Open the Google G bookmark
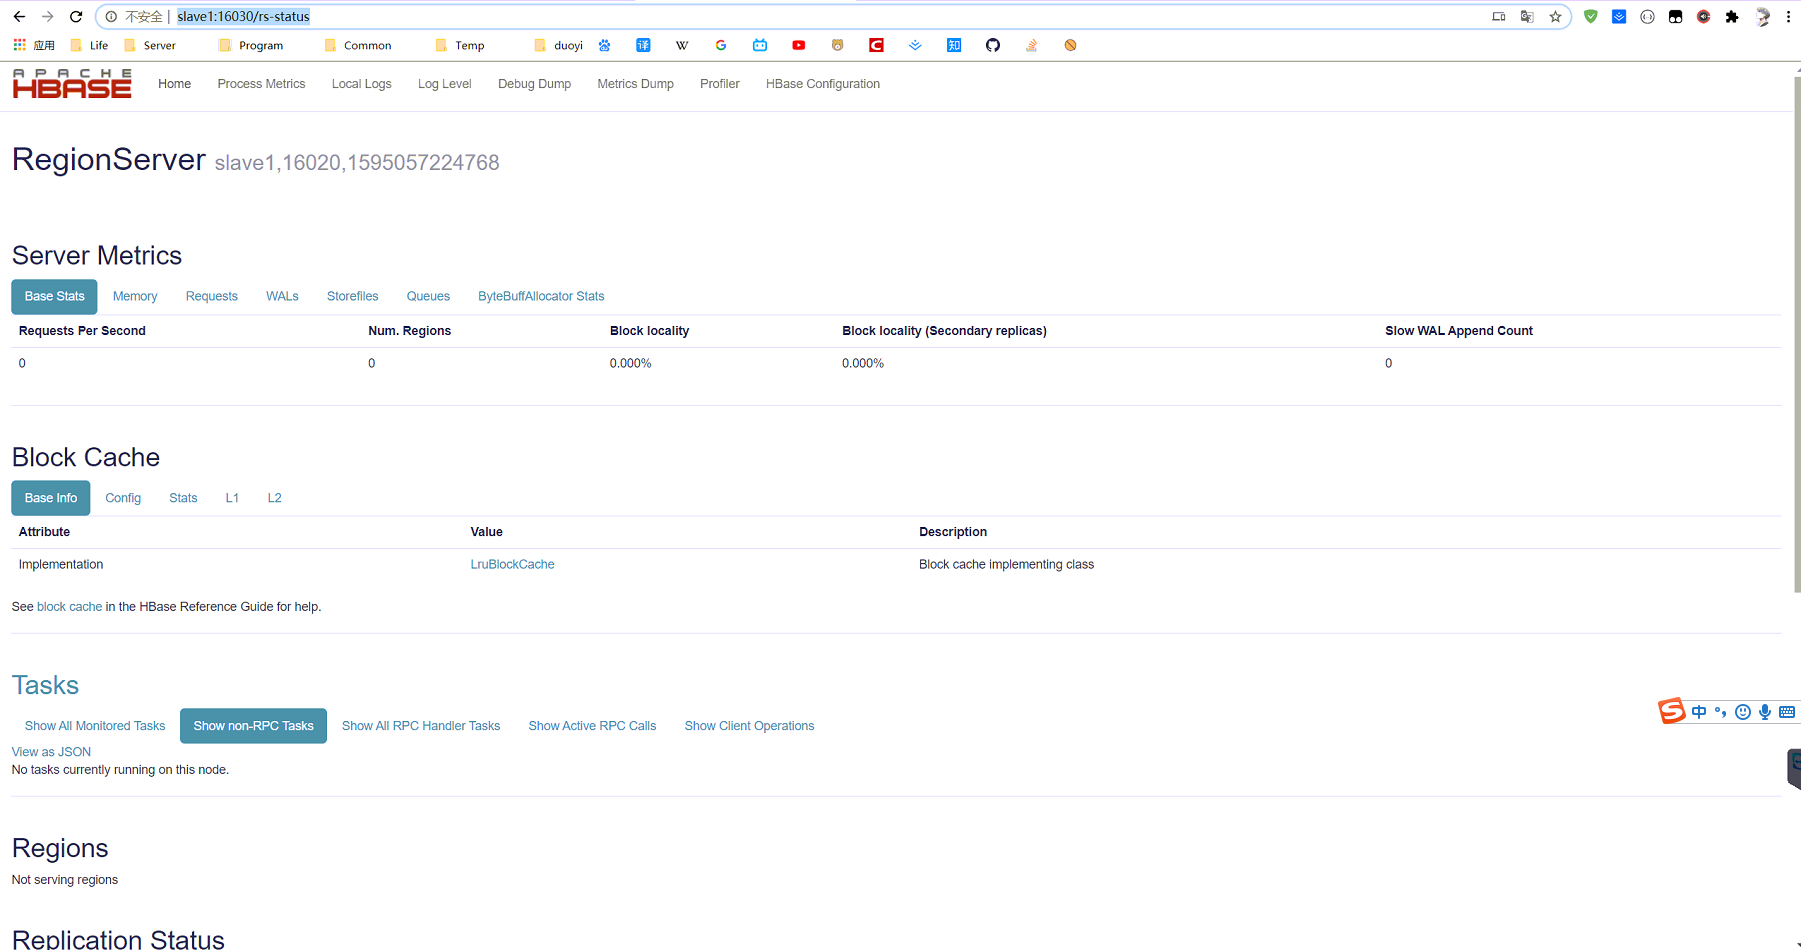This screenshot has width=1801, height=950. pyautogui.click(x=721, y=45)
